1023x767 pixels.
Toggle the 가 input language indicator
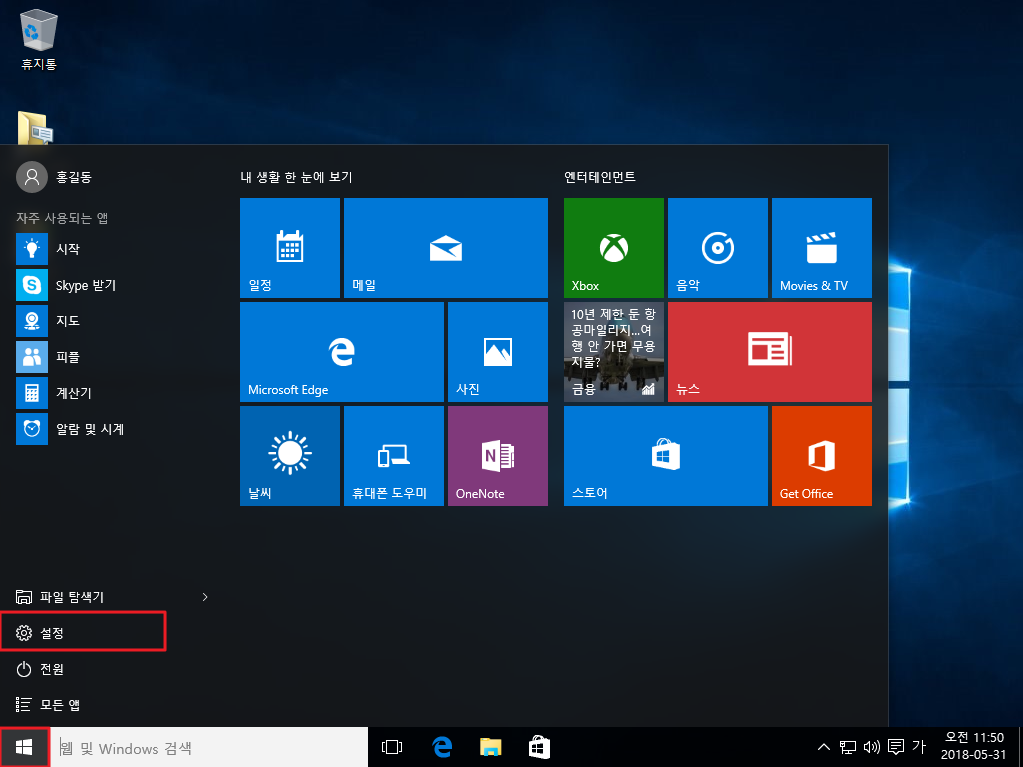click(x=919, y=747)
